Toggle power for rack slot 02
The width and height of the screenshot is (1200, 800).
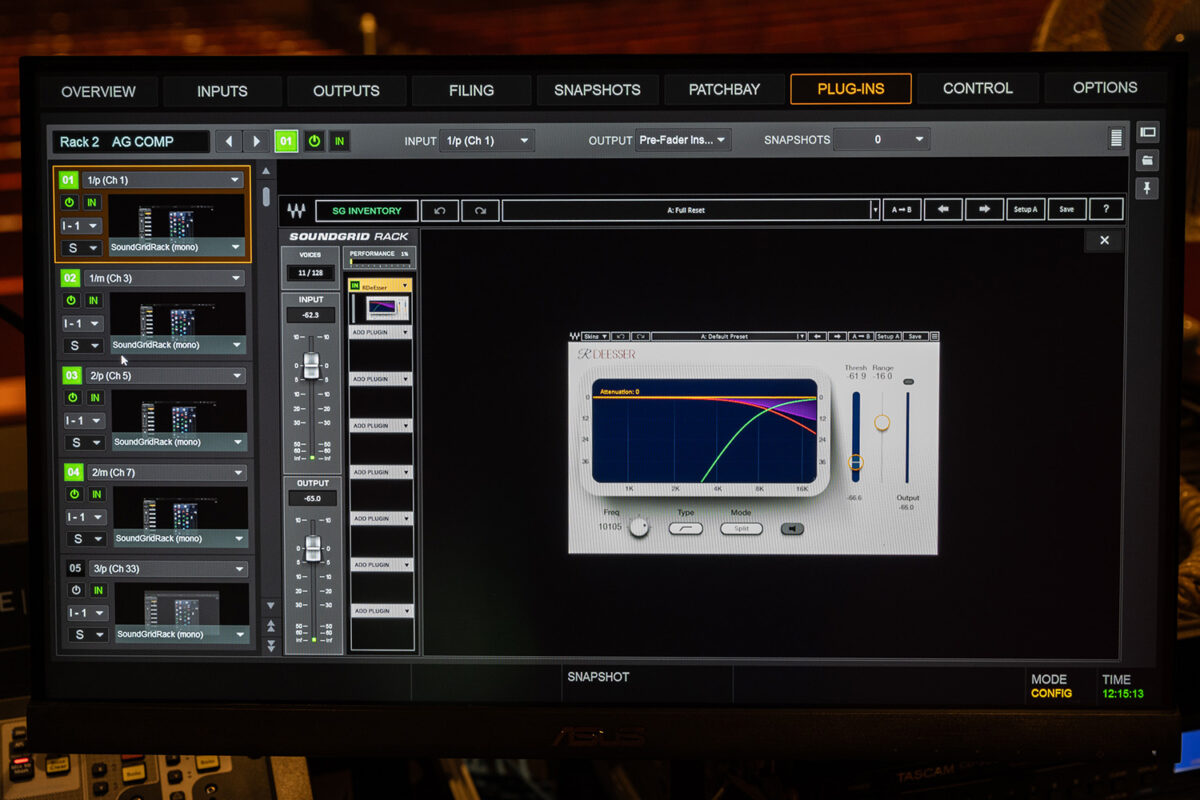pyautogui.click(x=71, y=300)
